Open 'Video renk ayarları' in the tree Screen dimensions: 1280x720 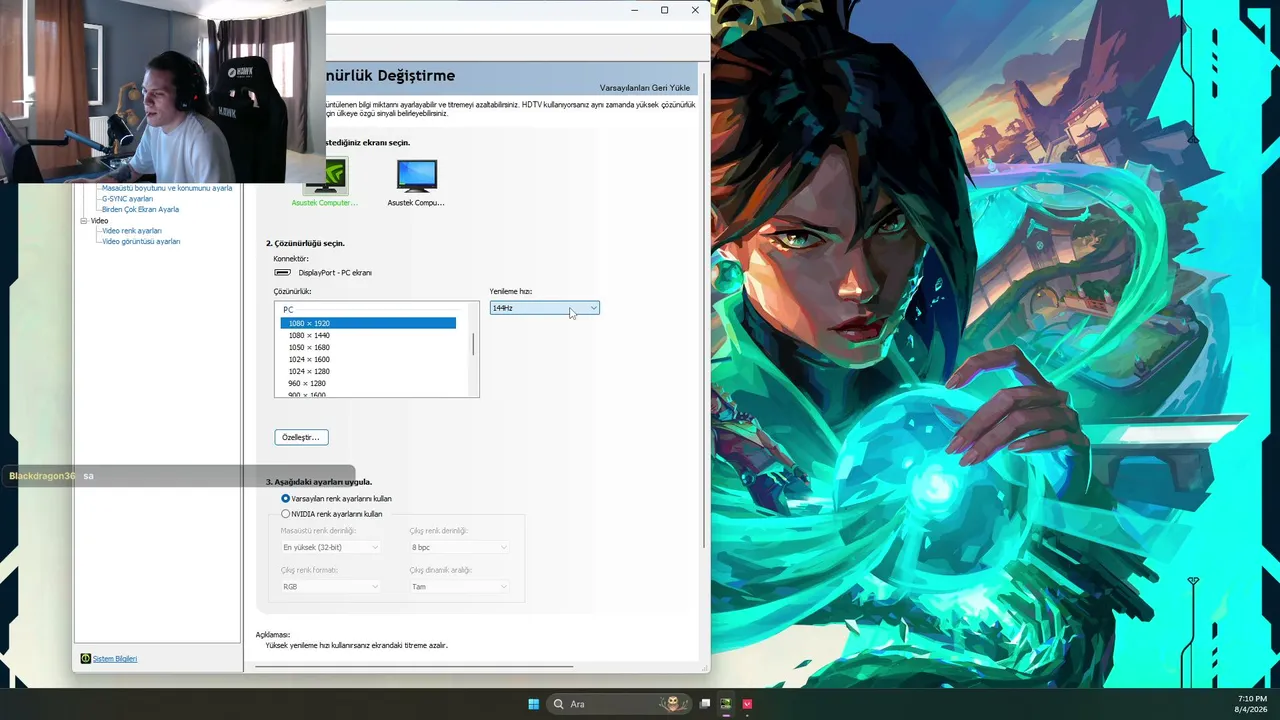[131, 231]
